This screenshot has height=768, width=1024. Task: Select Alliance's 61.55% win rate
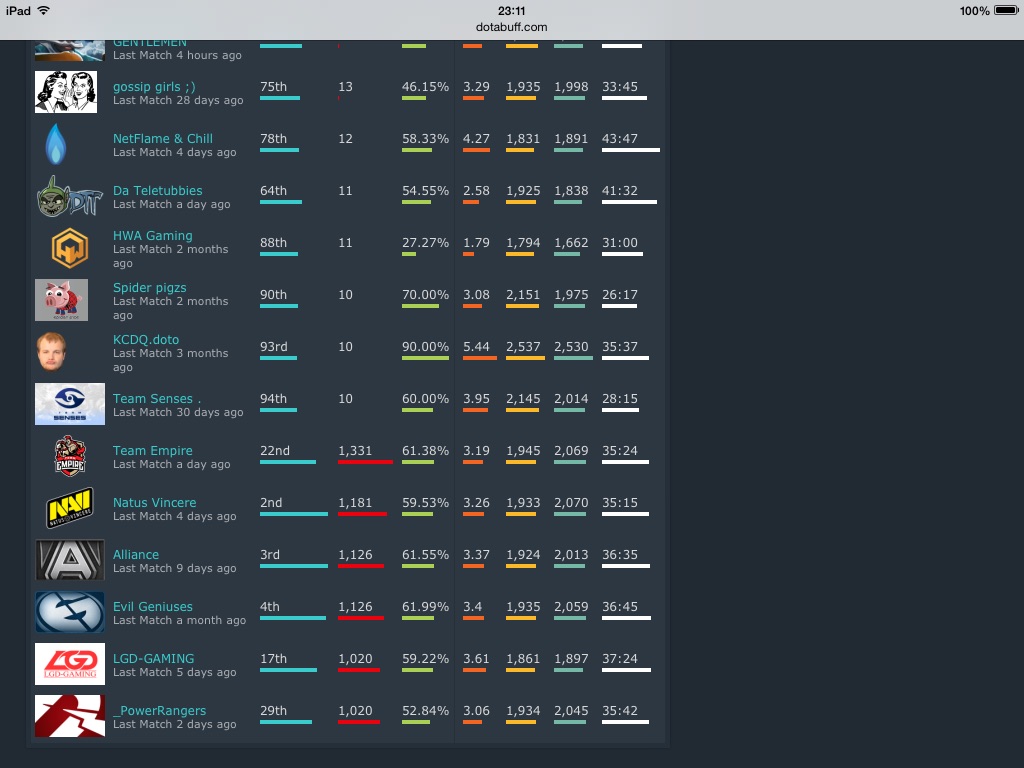click(425, 554)
